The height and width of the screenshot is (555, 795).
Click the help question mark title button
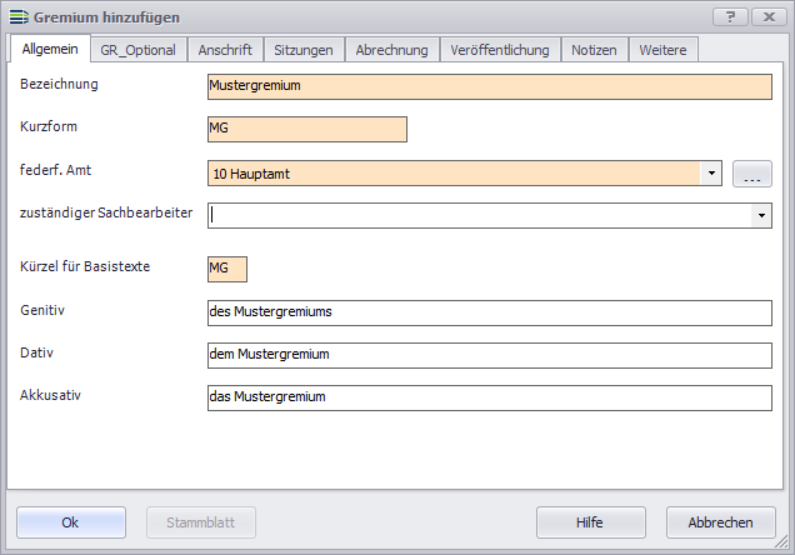click(730, 17)
